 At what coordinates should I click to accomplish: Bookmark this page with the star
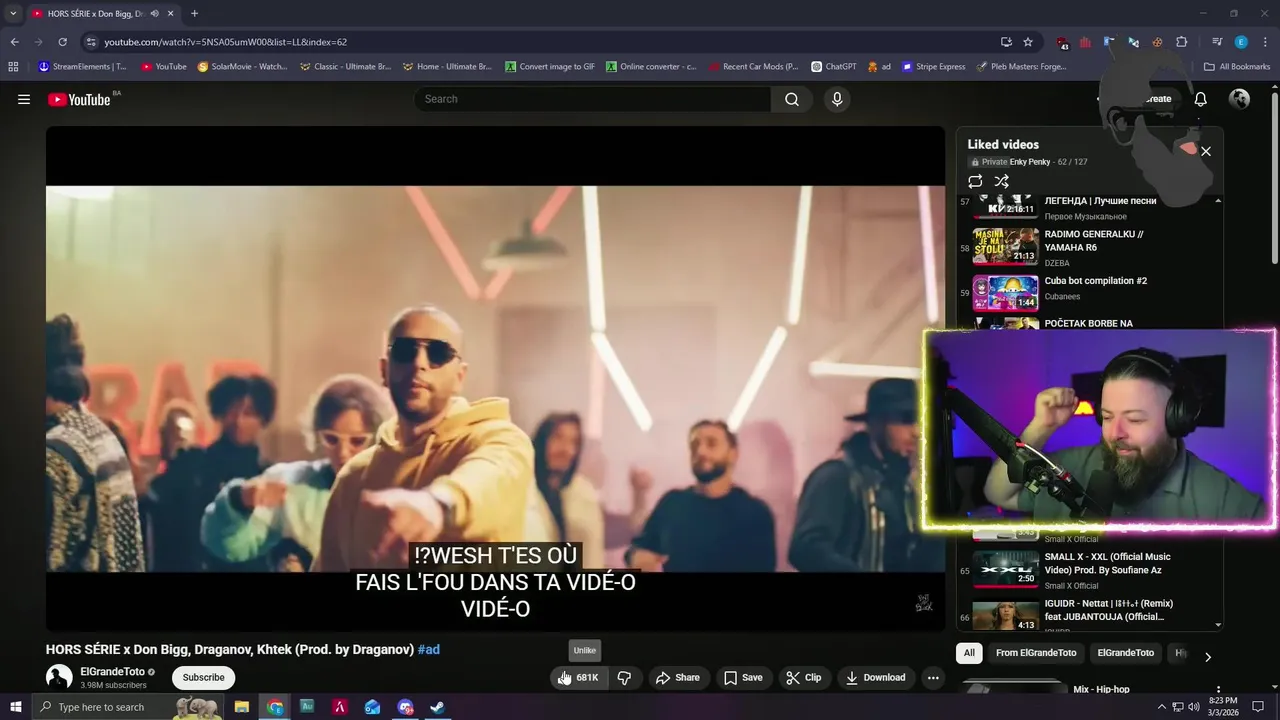pyautogui.click(x=1028, y=42)
